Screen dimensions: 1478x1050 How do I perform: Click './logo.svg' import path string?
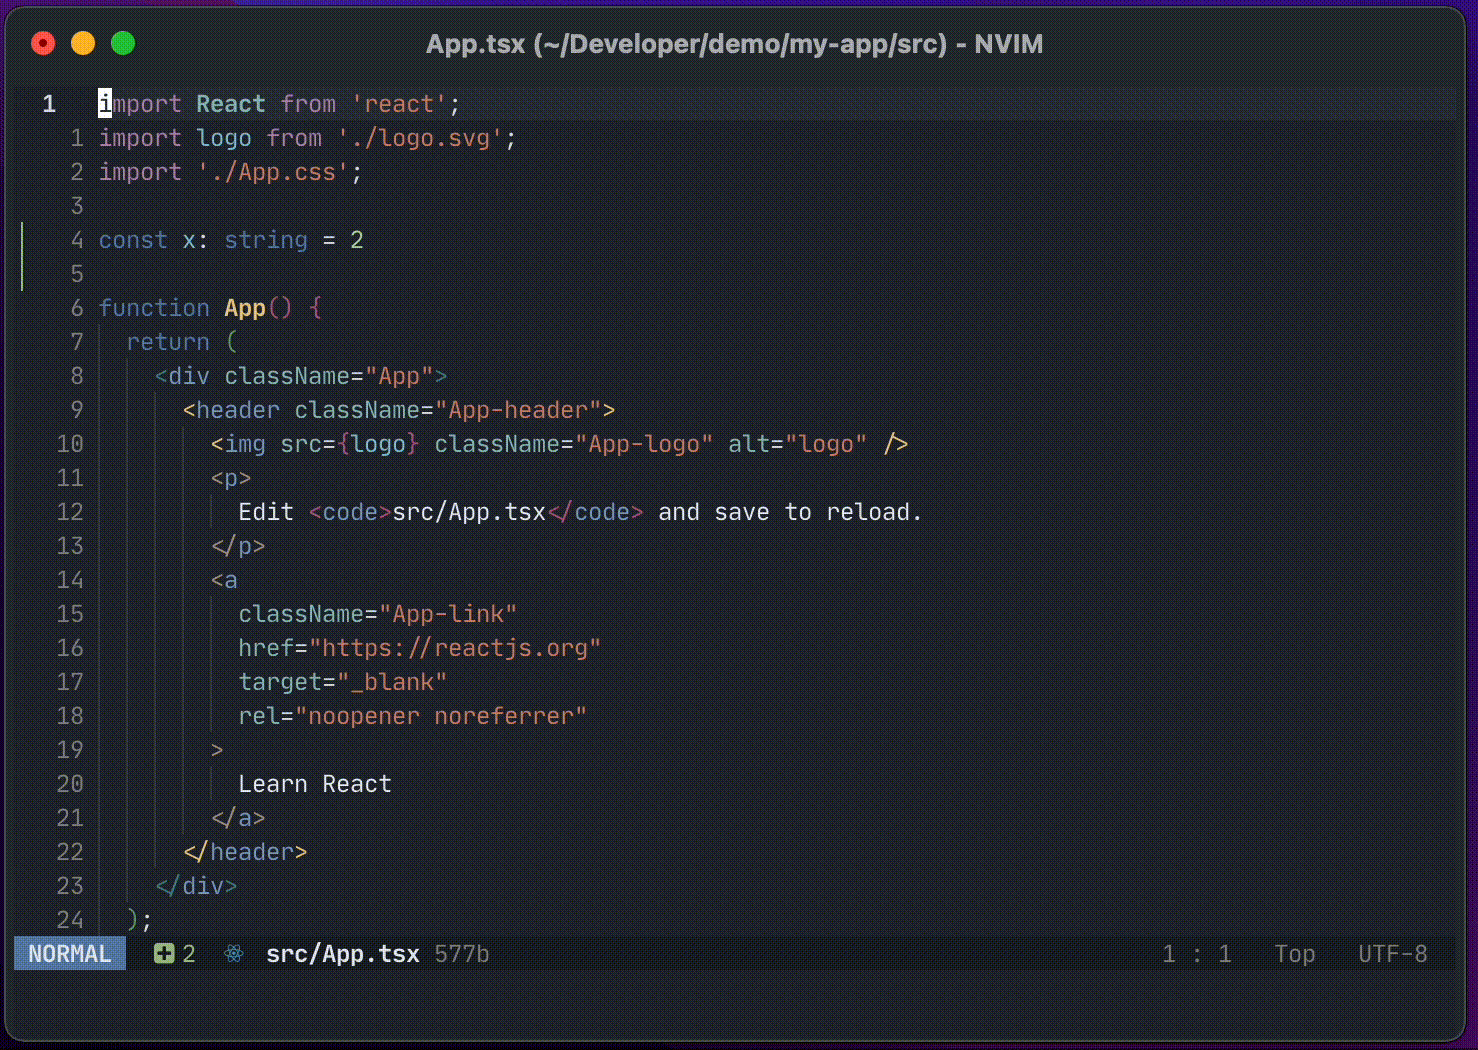click(x=420, y=138)
